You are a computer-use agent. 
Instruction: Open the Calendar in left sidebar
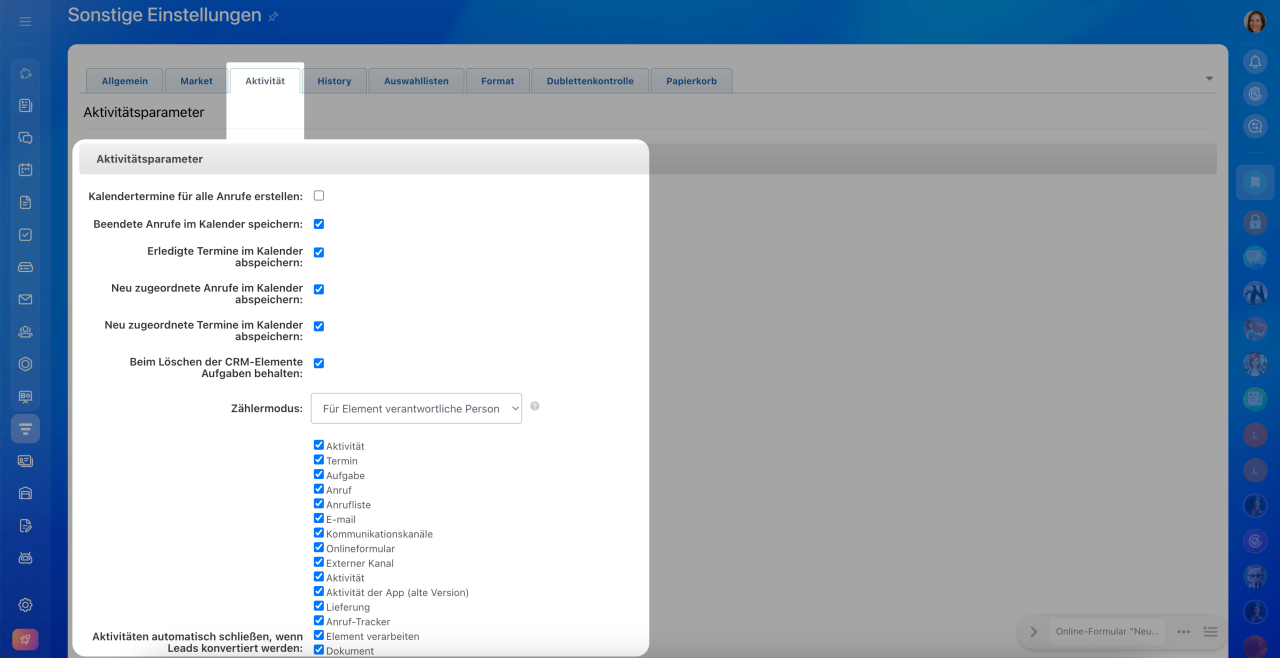(26, 170)
